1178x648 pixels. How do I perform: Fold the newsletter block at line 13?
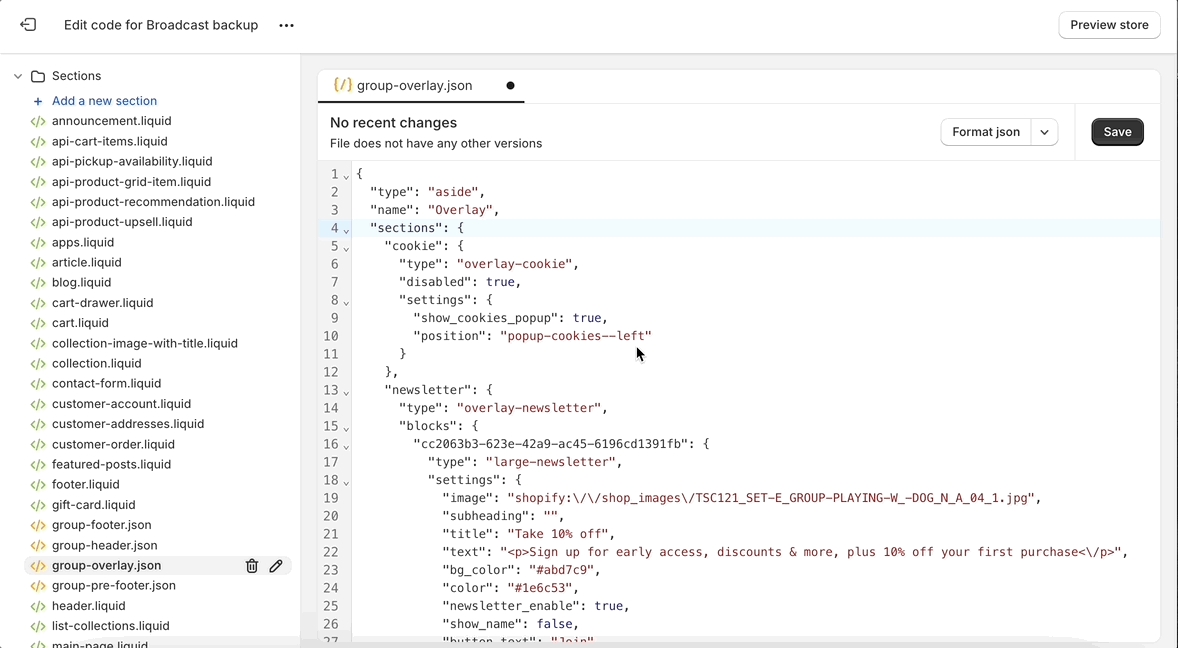[346, 393]
